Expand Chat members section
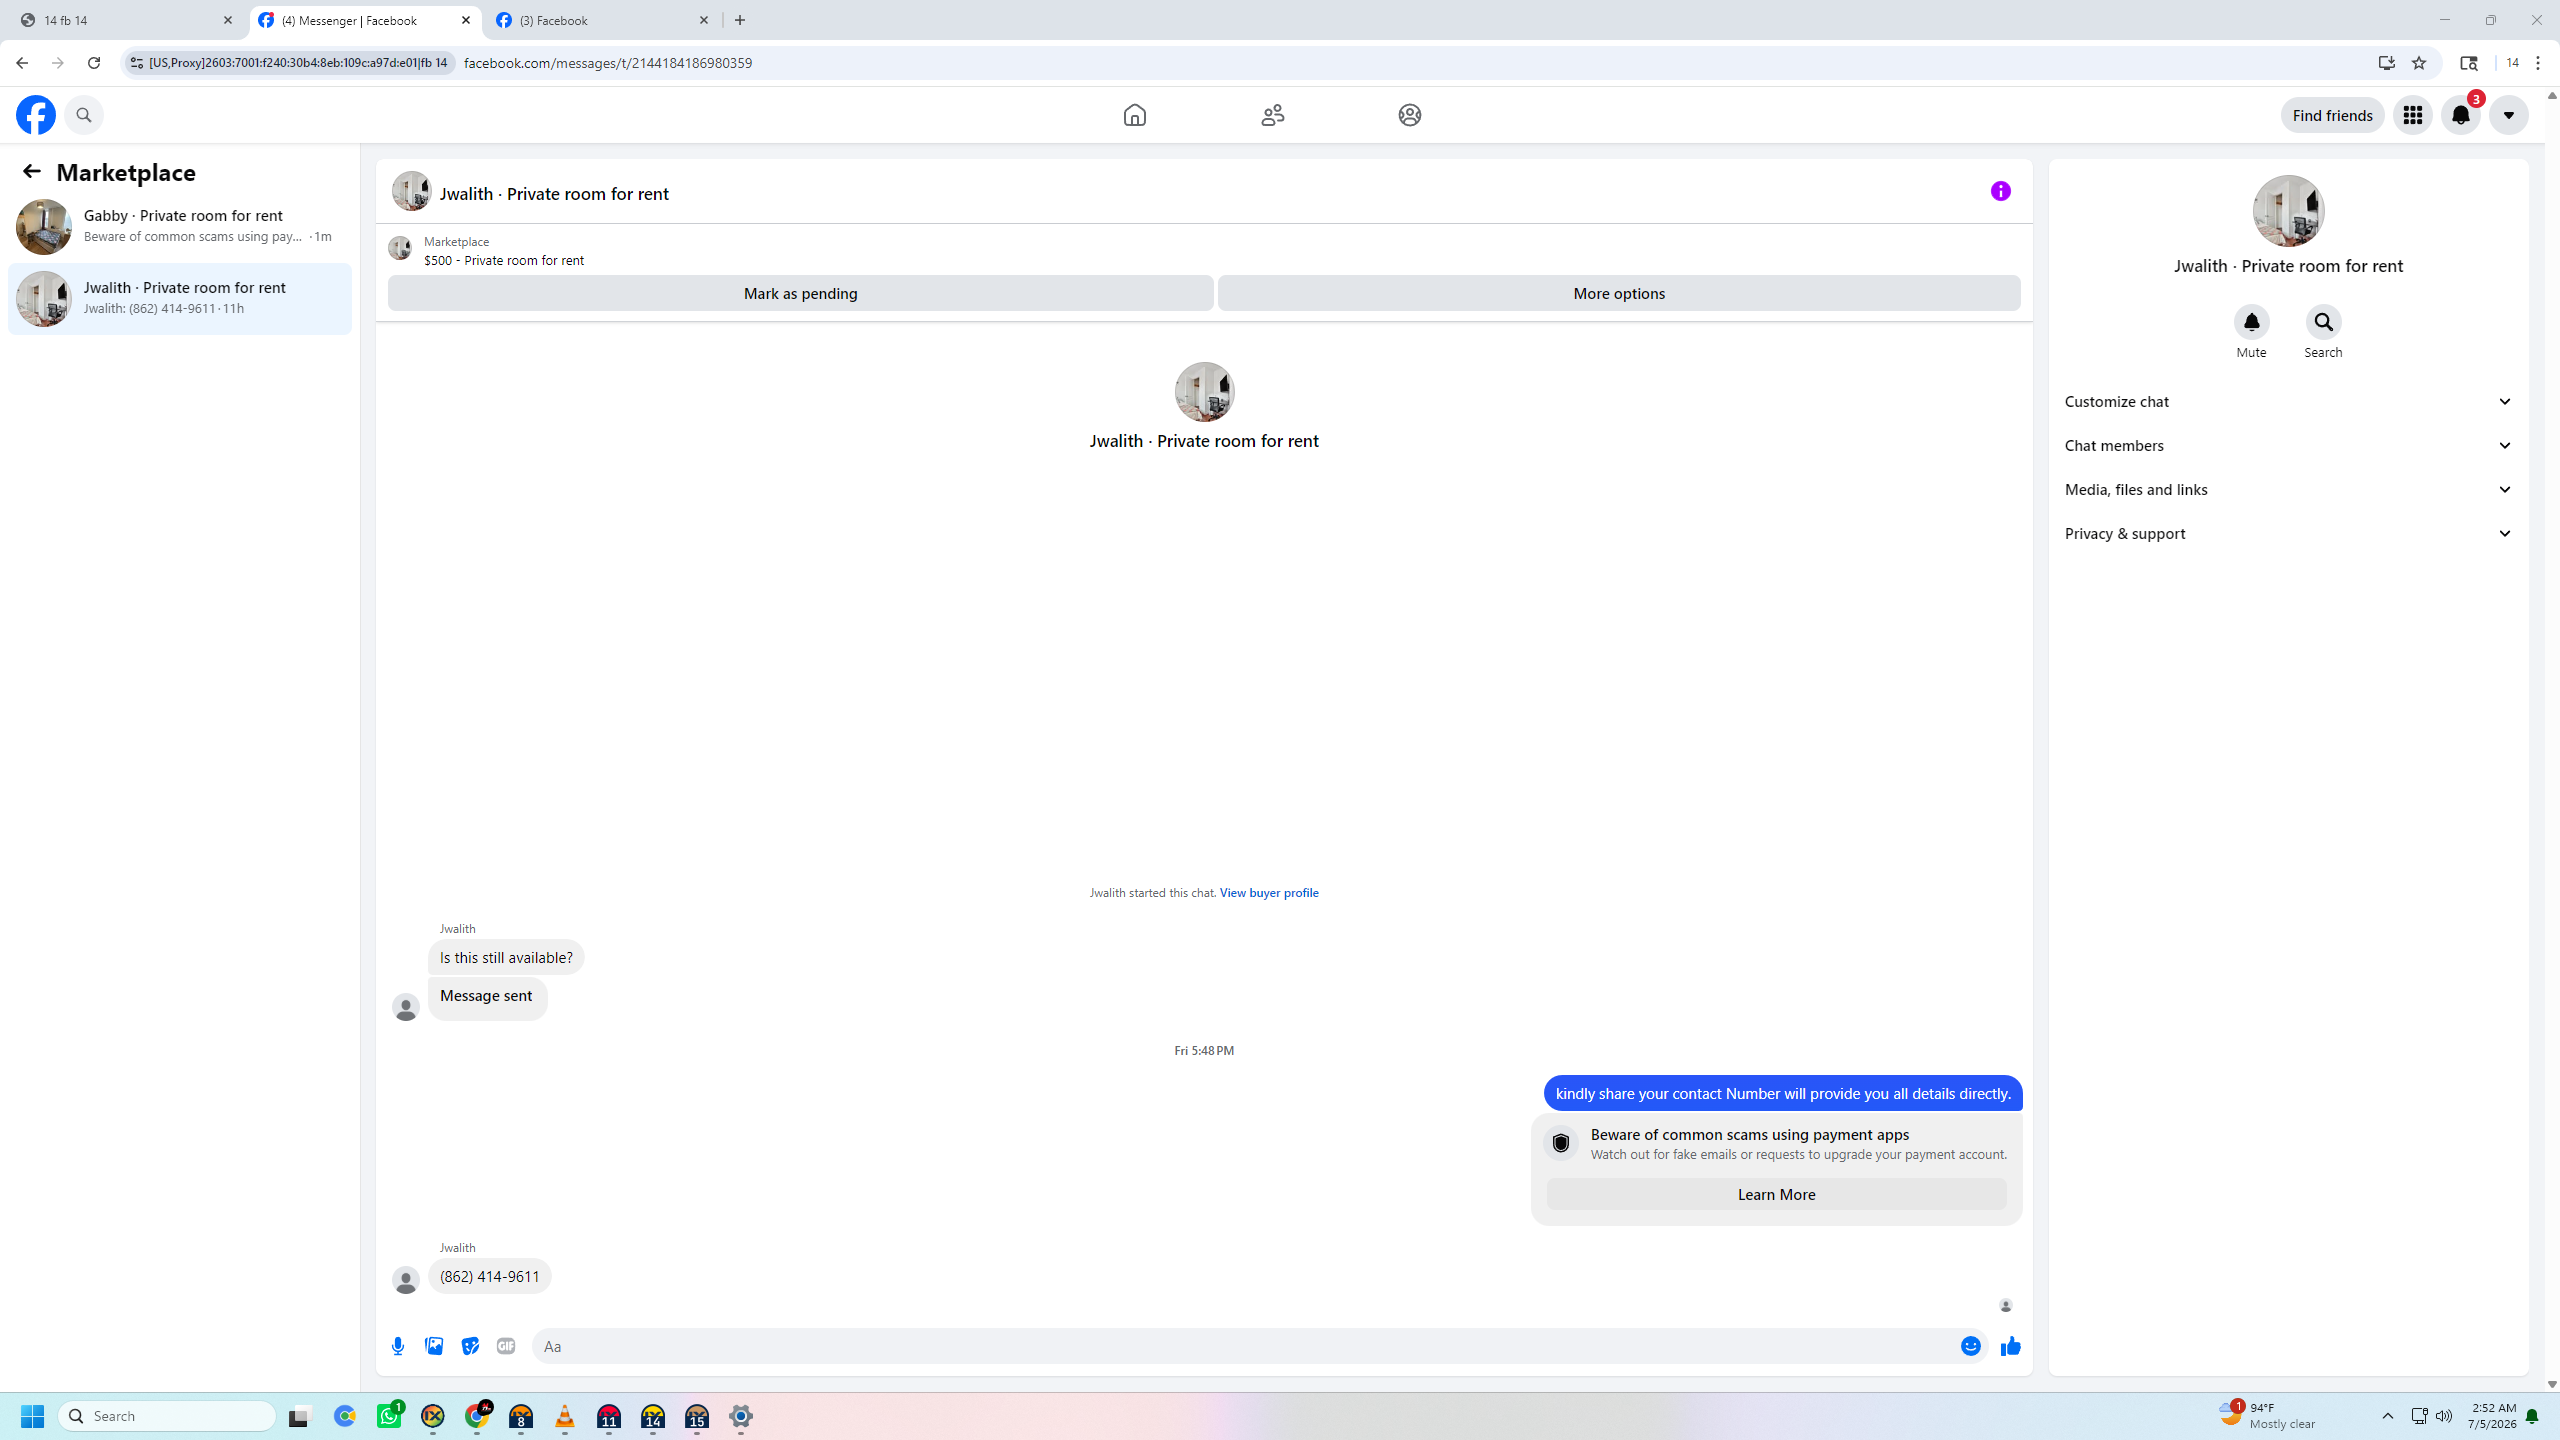This screenshot has height=1440, width=2560. pyautogui.click(x=2288, y=446)
